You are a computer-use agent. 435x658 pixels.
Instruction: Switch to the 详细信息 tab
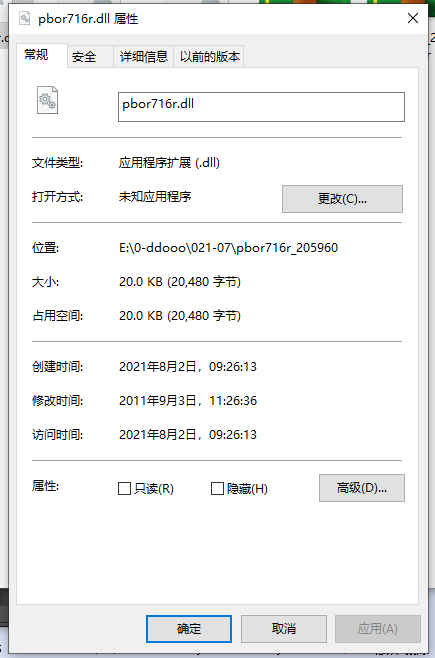143,56
